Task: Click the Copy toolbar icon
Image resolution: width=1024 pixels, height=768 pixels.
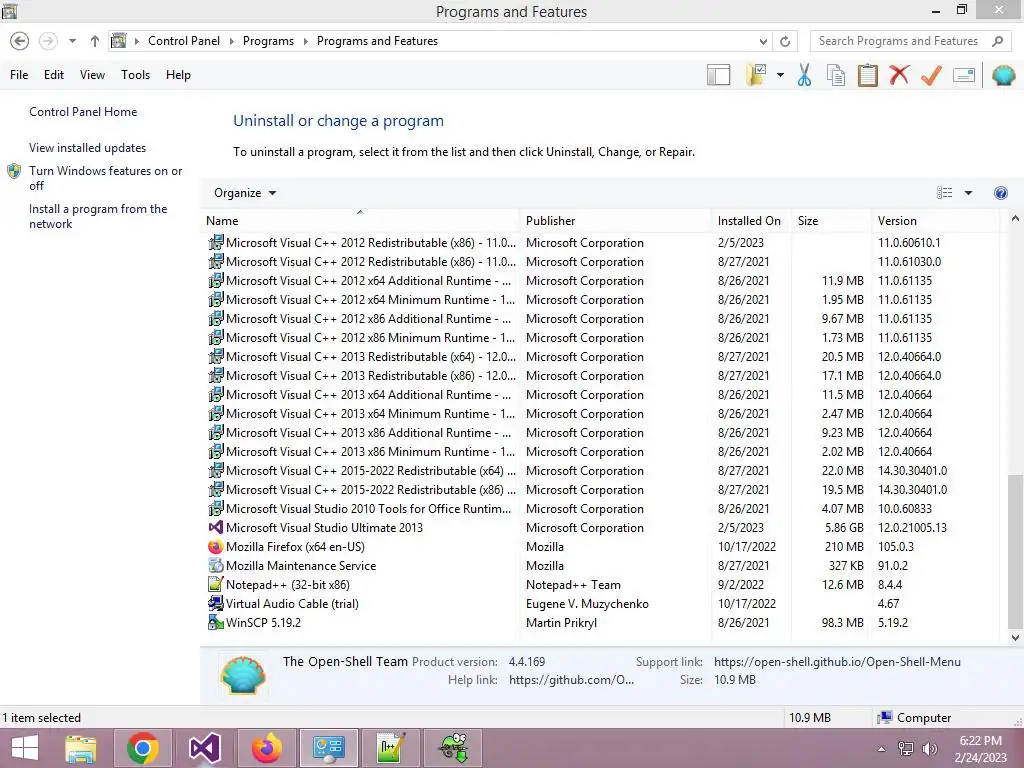Action: pyautogui.click(x=835, y=75)
